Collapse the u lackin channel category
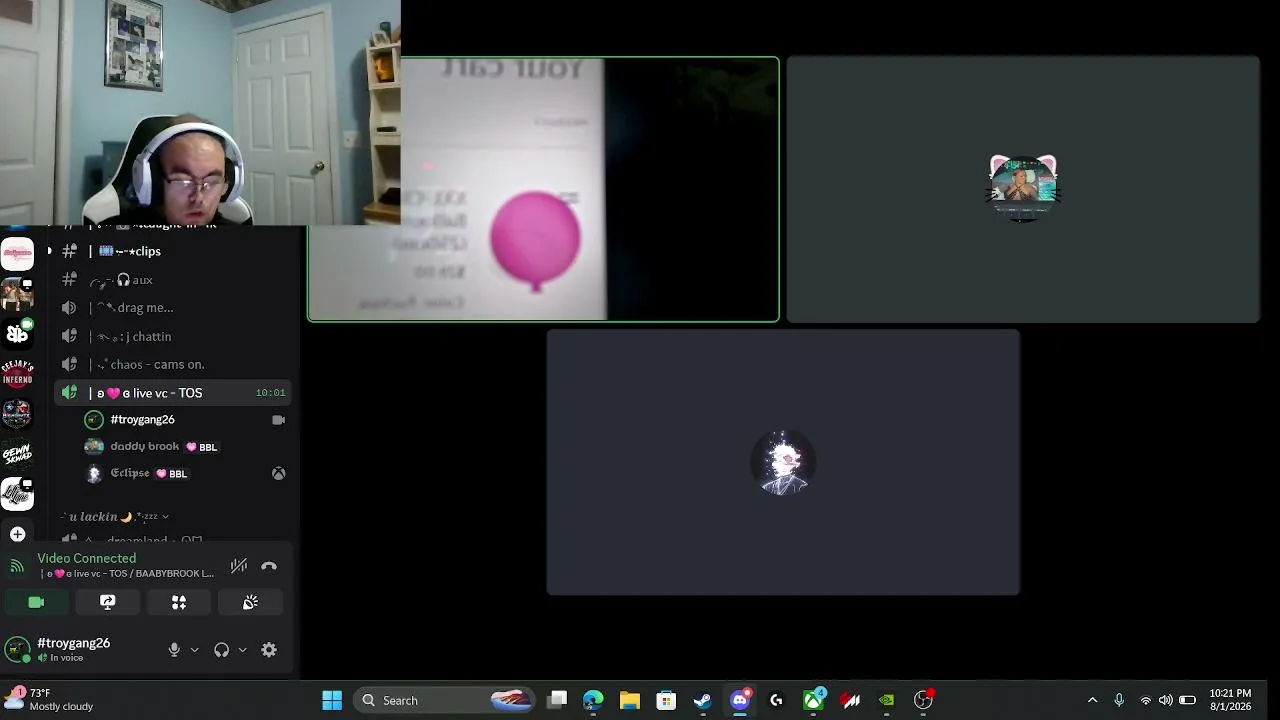This screenshot has width=1280, height=720. (x=114, y=516)
